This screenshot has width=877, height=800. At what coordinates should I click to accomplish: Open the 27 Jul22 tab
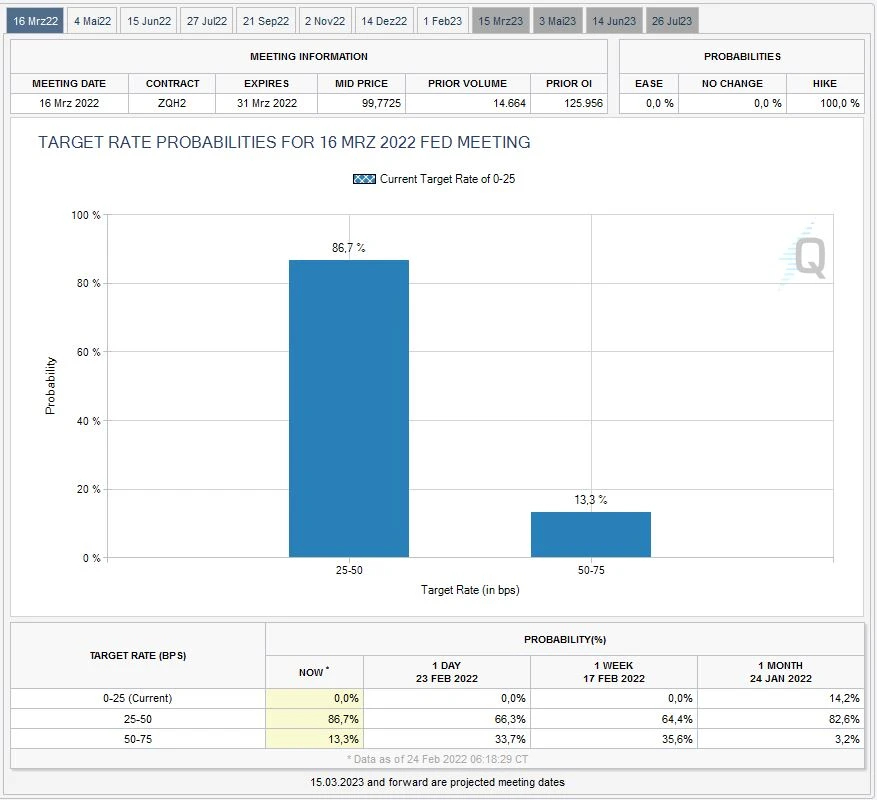207,20
